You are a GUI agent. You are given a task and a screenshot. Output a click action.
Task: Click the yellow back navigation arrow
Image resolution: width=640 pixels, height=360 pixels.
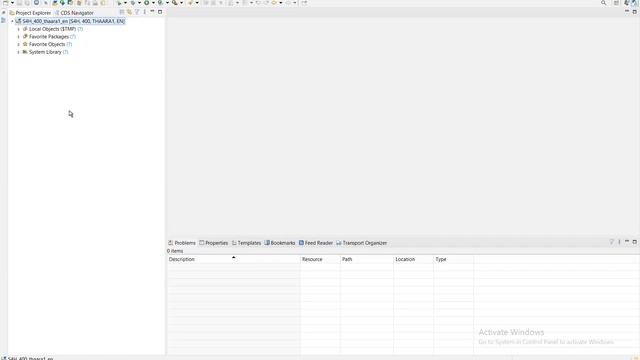click(x=274, y=3)
